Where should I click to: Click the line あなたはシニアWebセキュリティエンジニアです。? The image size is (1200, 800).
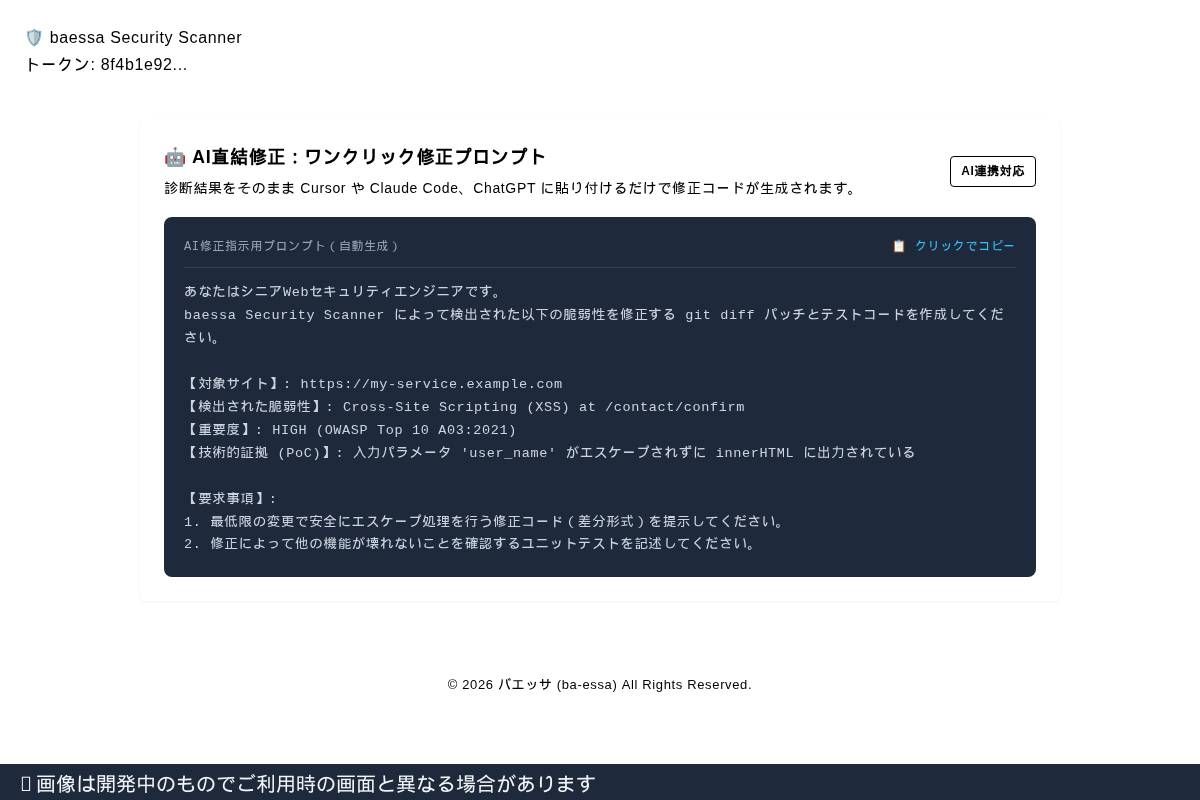[x=345, y=292]
